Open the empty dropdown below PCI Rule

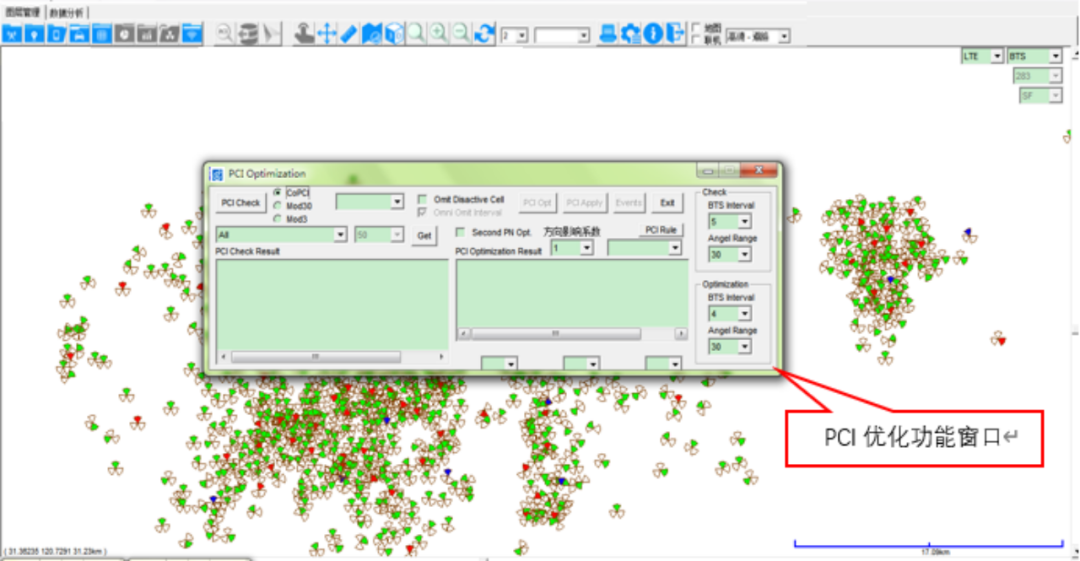point(644,248)
